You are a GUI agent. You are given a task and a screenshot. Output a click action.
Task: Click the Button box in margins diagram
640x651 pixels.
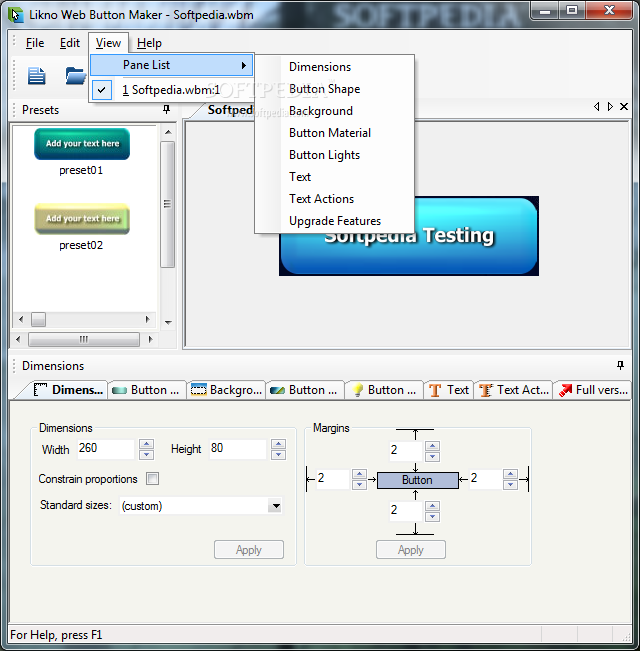[x=418, y=480]
